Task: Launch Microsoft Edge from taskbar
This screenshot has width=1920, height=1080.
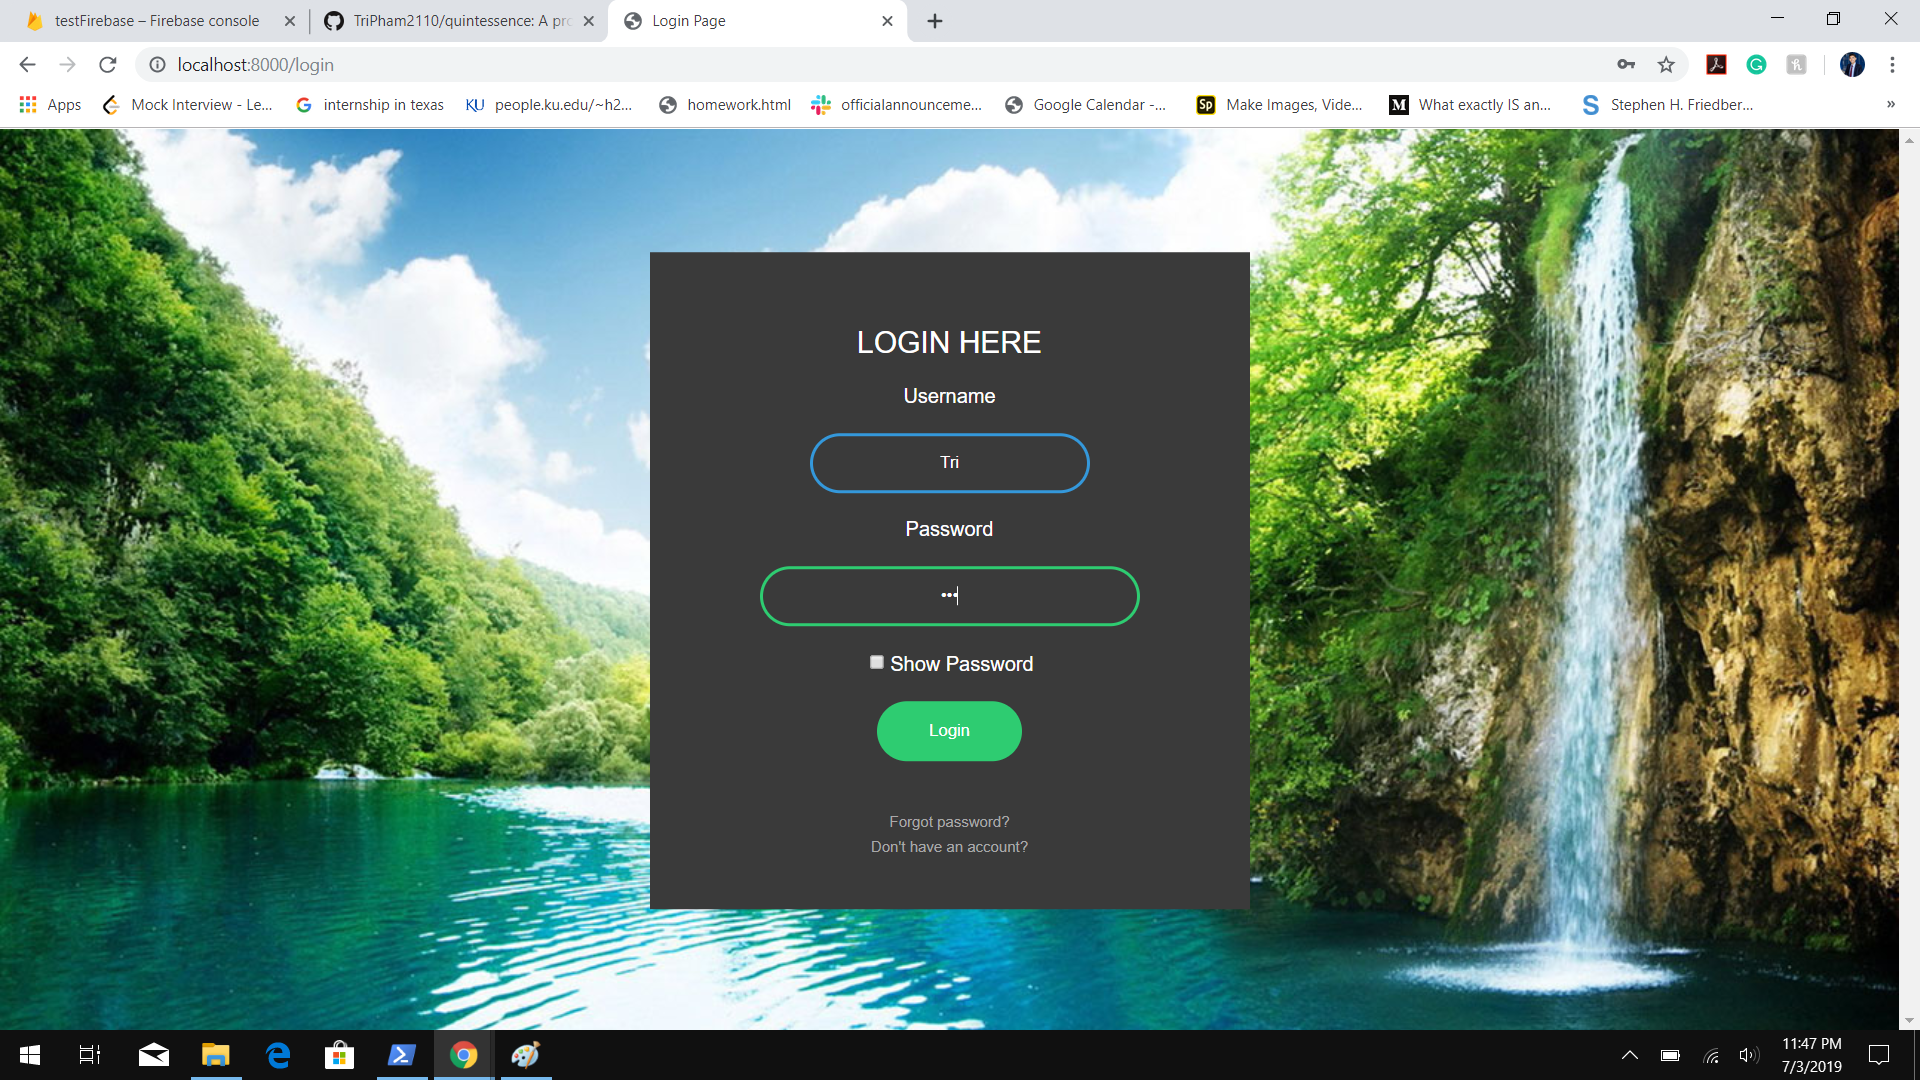Action: pos(278,1055)
